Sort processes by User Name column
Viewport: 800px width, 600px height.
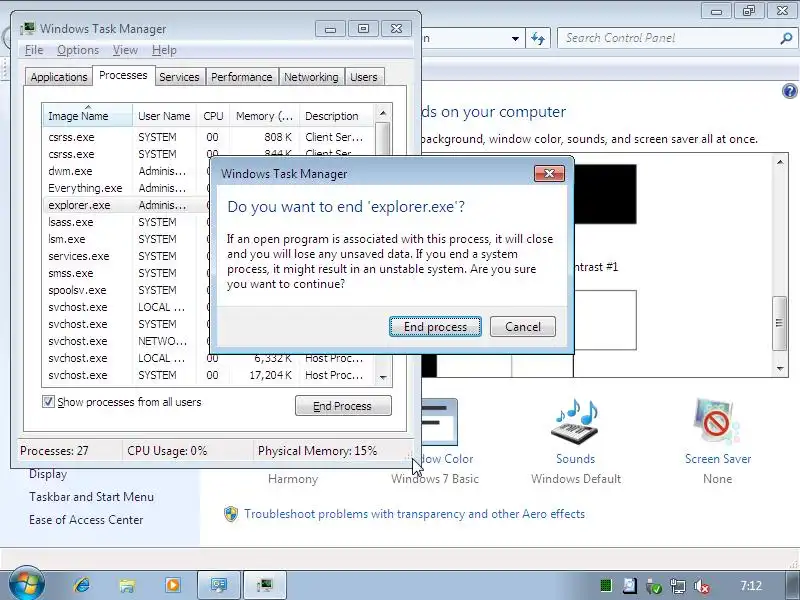[164, 116]
